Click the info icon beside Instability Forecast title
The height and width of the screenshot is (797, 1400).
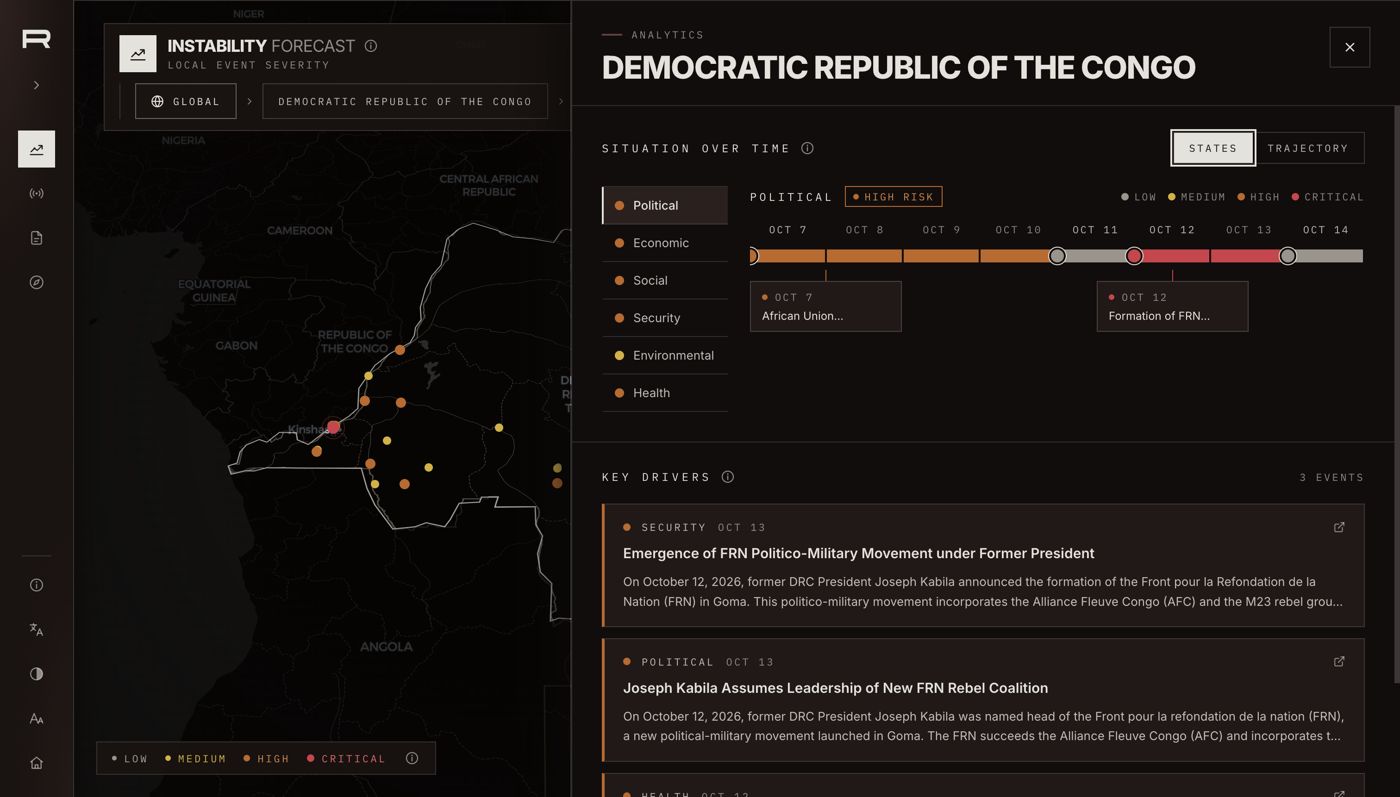click(x=371, y=46)
